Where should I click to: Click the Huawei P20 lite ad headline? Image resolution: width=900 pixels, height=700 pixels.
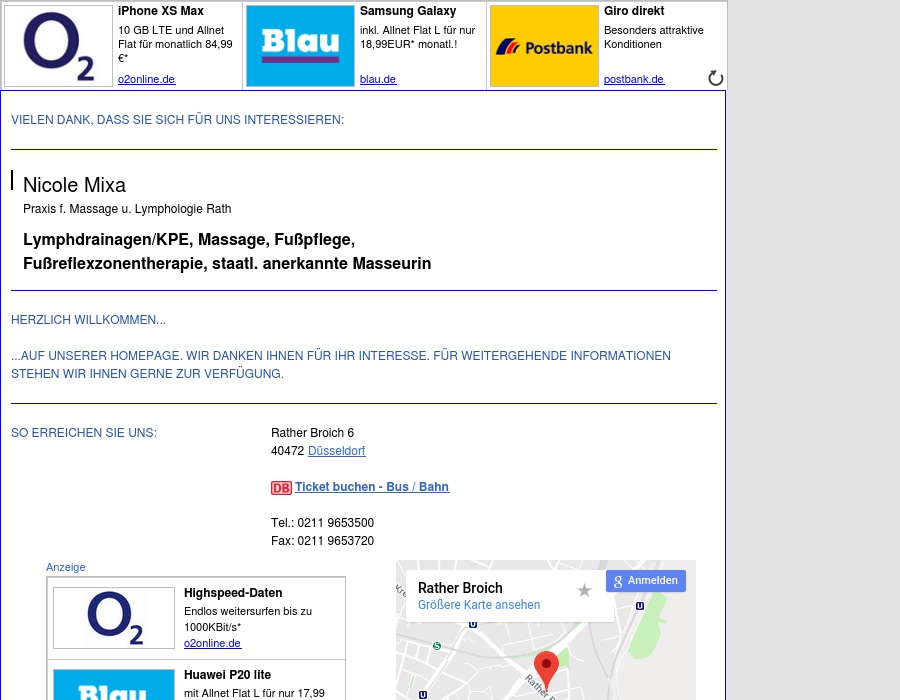[x=227, y=675]
